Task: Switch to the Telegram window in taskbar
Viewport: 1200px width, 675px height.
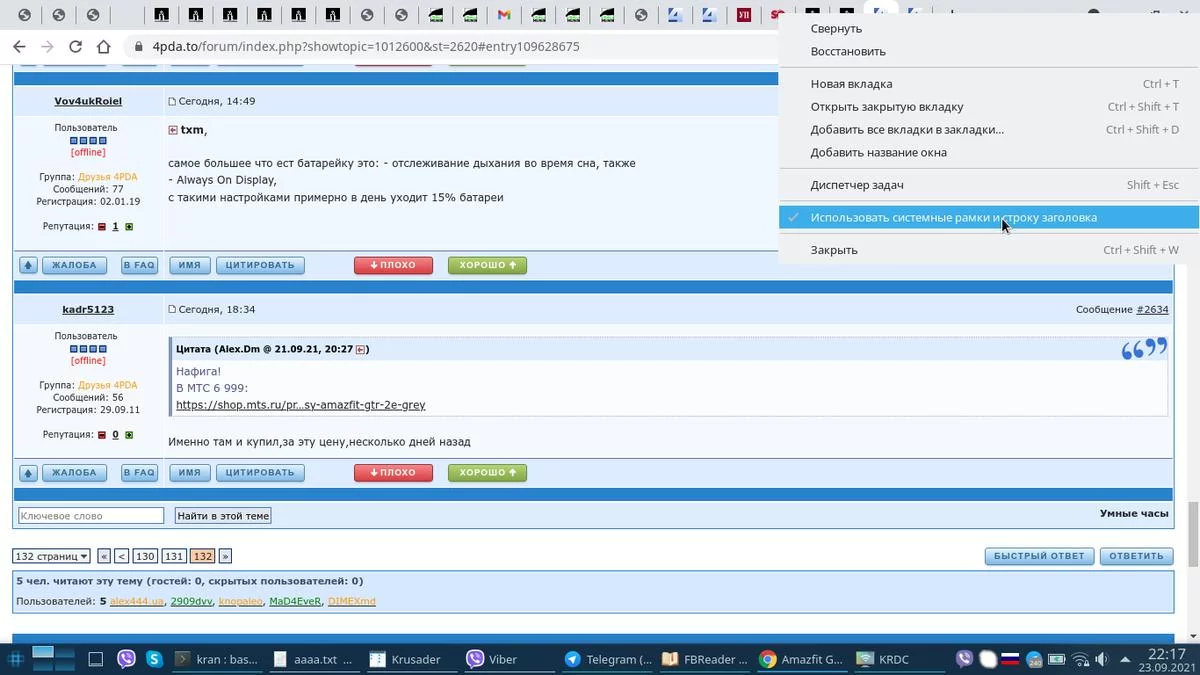Action: (x=608, y=659)
